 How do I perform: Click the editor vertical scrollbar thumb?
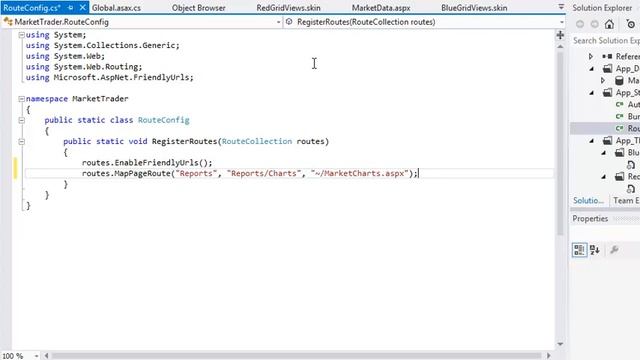point(560,143)
